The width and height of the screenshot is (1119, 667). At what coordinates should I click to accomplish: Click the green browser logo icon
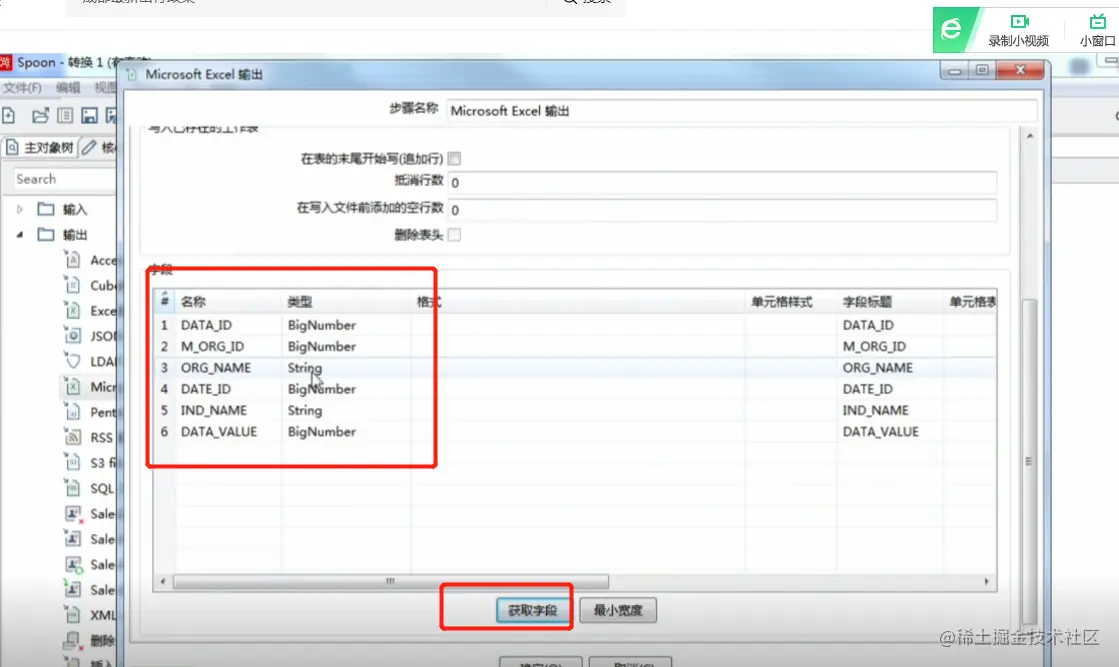(x=953, y=29)
